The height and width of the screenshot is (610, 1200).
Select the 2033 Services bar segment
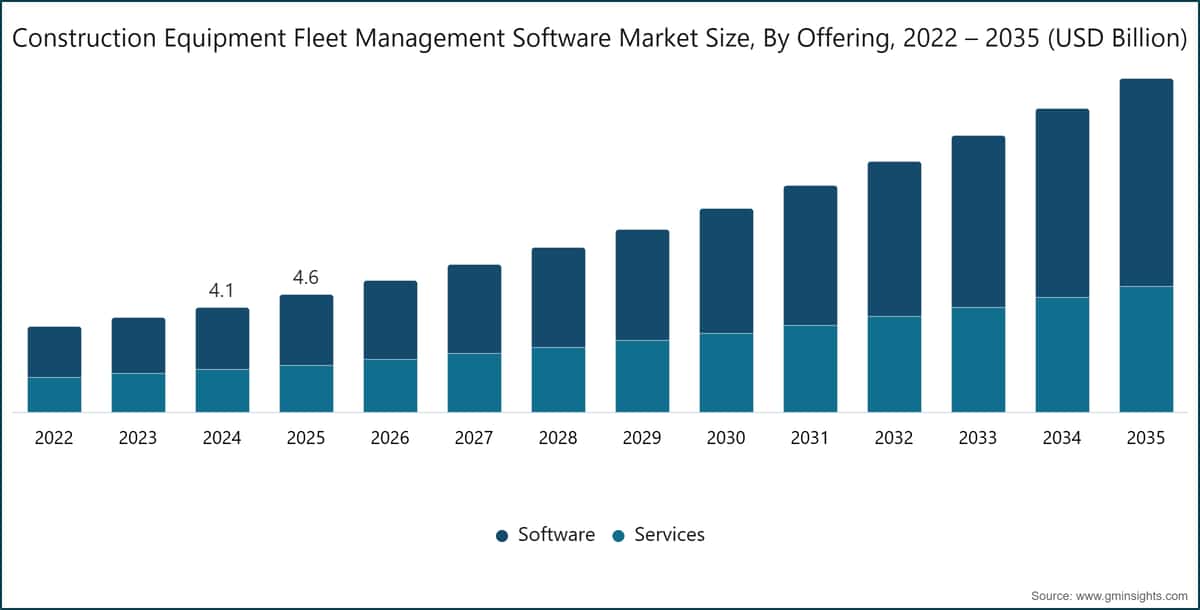978,360
